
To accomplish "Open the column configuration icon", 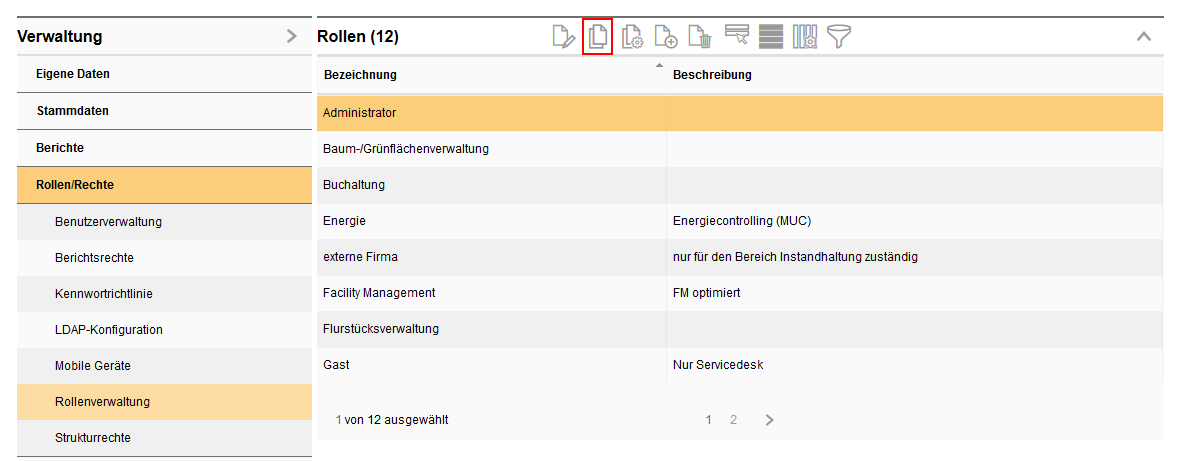I will pyautogui.click(x=805, y=37).
